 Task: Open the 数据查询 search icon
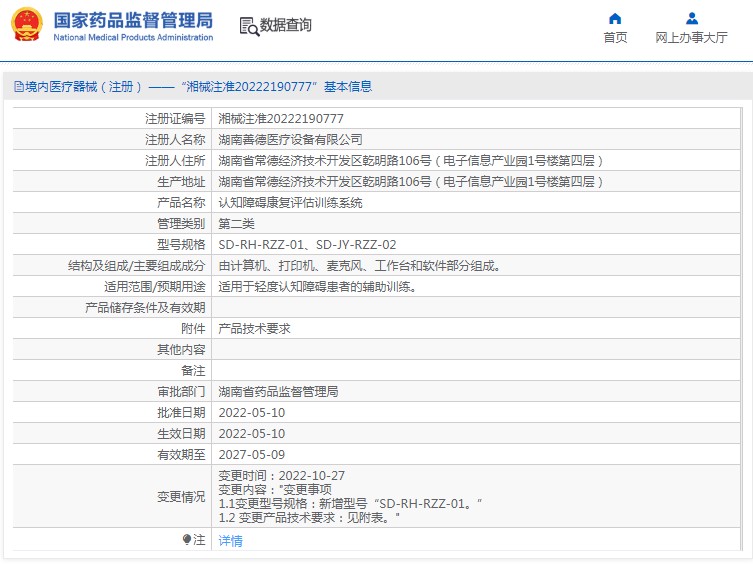[249, 26]
